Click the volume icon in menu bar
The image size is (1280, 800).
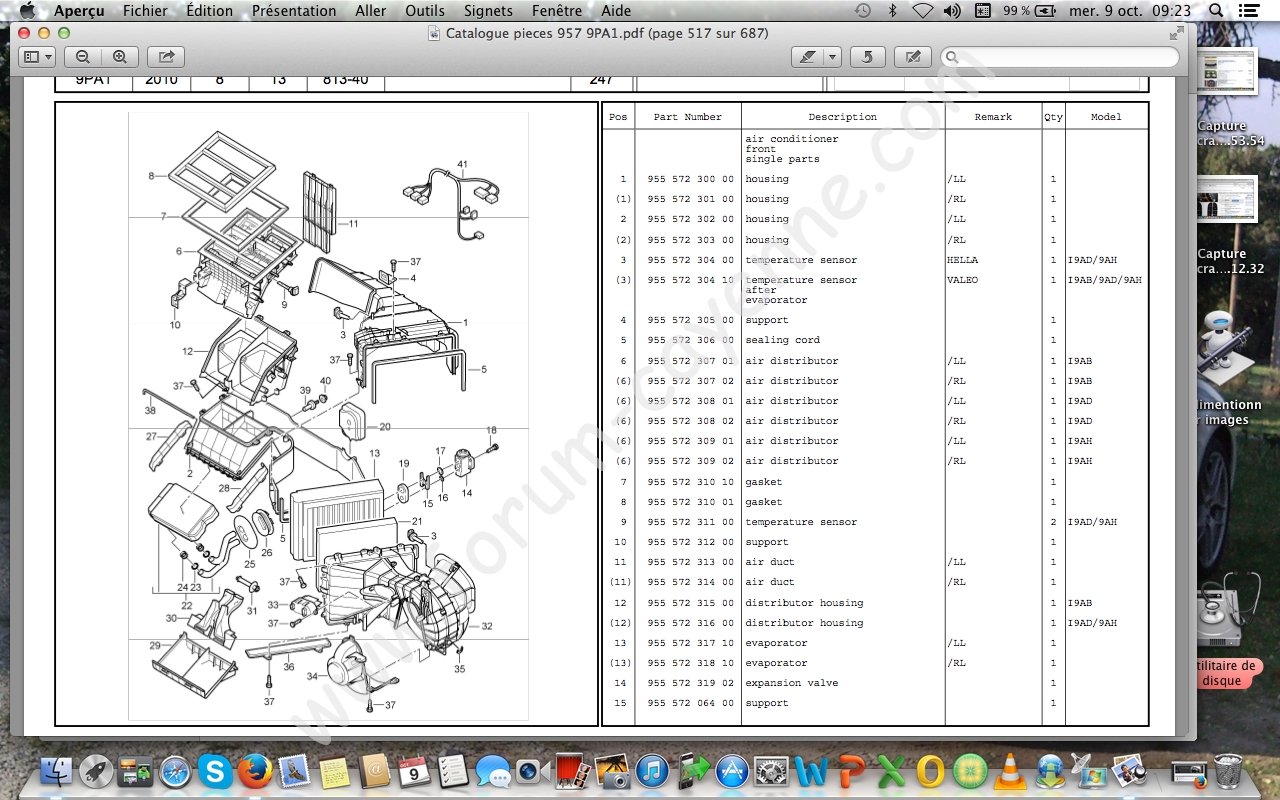(952, 11)
